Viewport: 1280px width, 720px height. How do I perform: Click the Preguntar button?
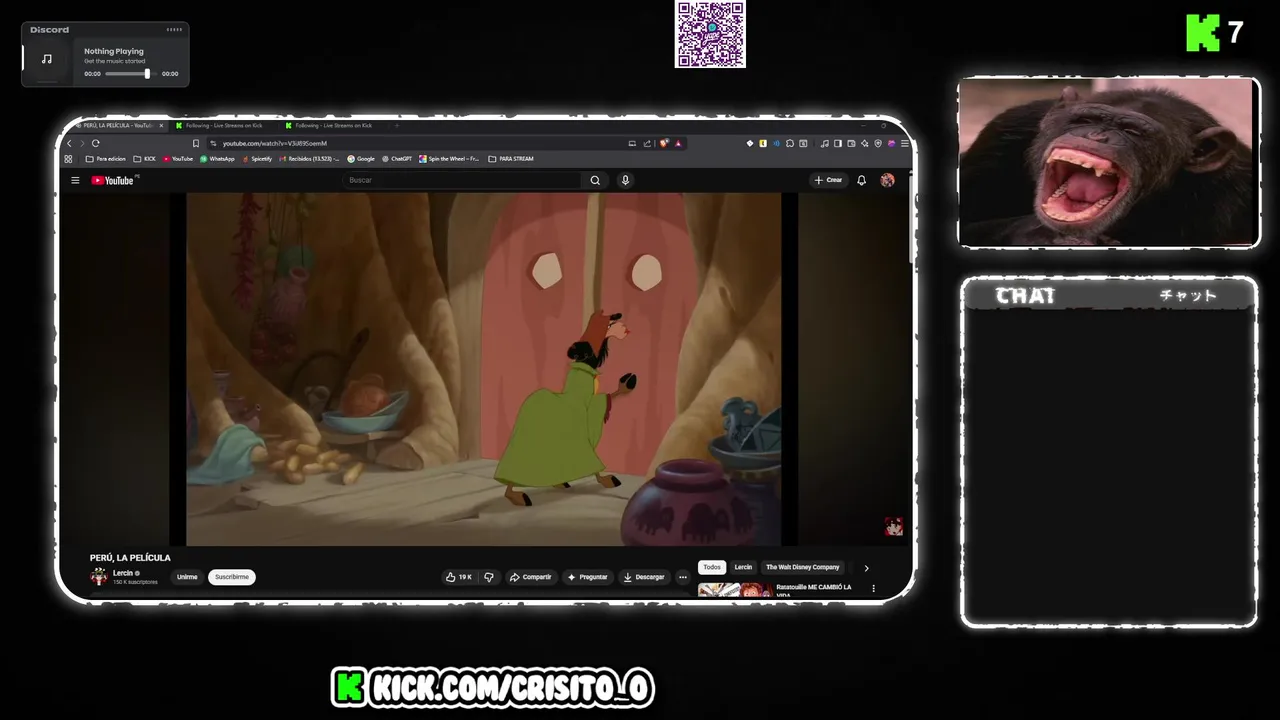587,577
